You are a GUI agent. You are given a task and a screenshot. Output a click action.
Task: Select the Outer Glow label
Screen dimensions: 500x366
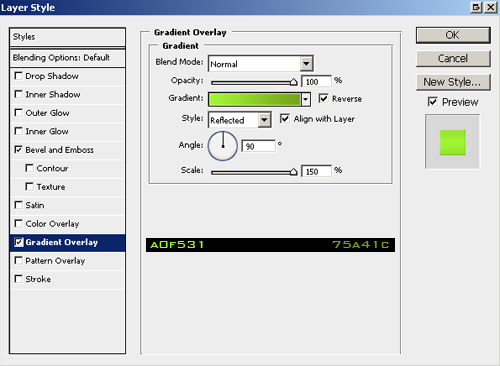[x=47, y=113]
